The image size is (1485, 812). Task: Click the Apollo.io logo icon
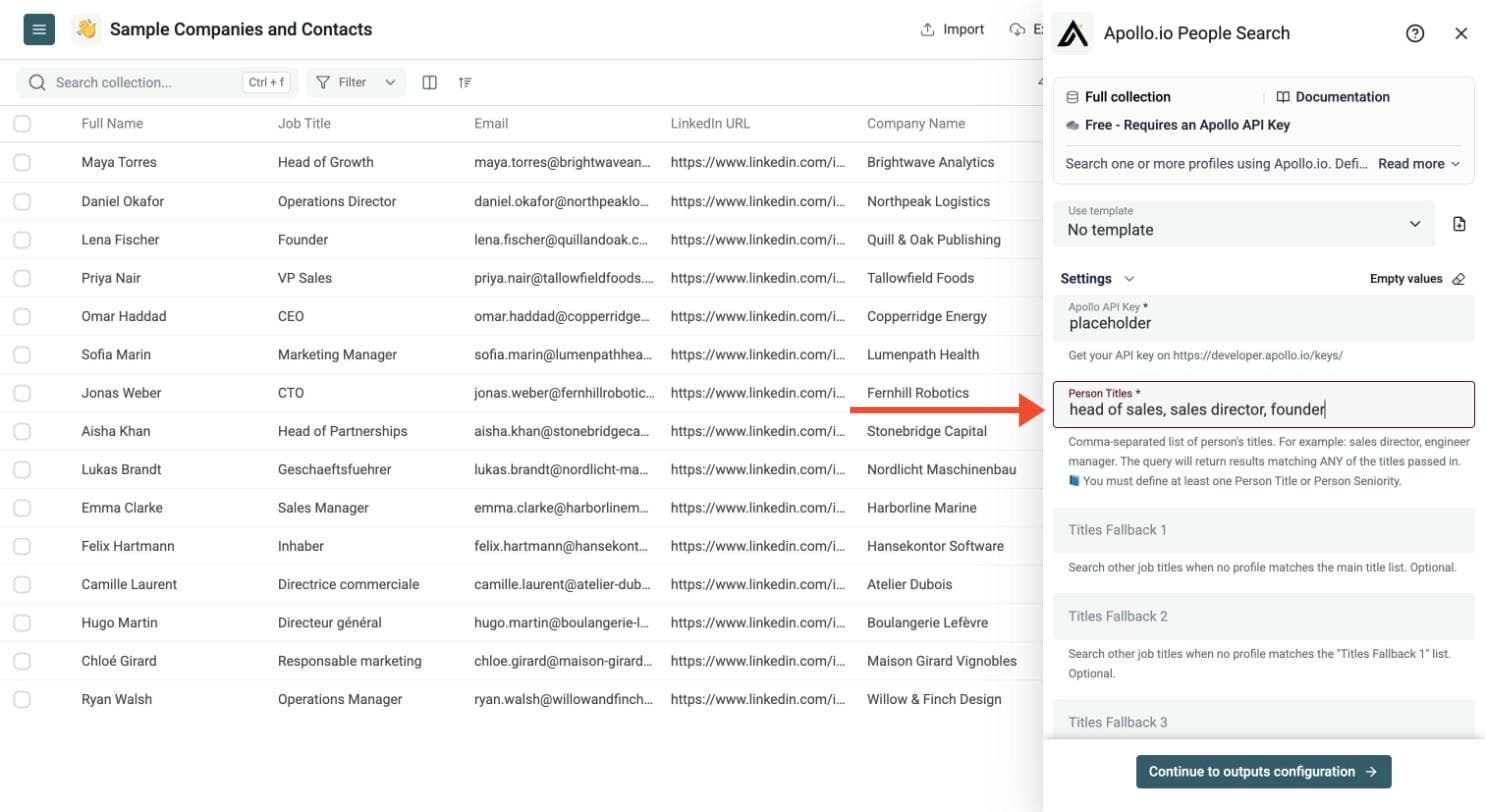1073,33
